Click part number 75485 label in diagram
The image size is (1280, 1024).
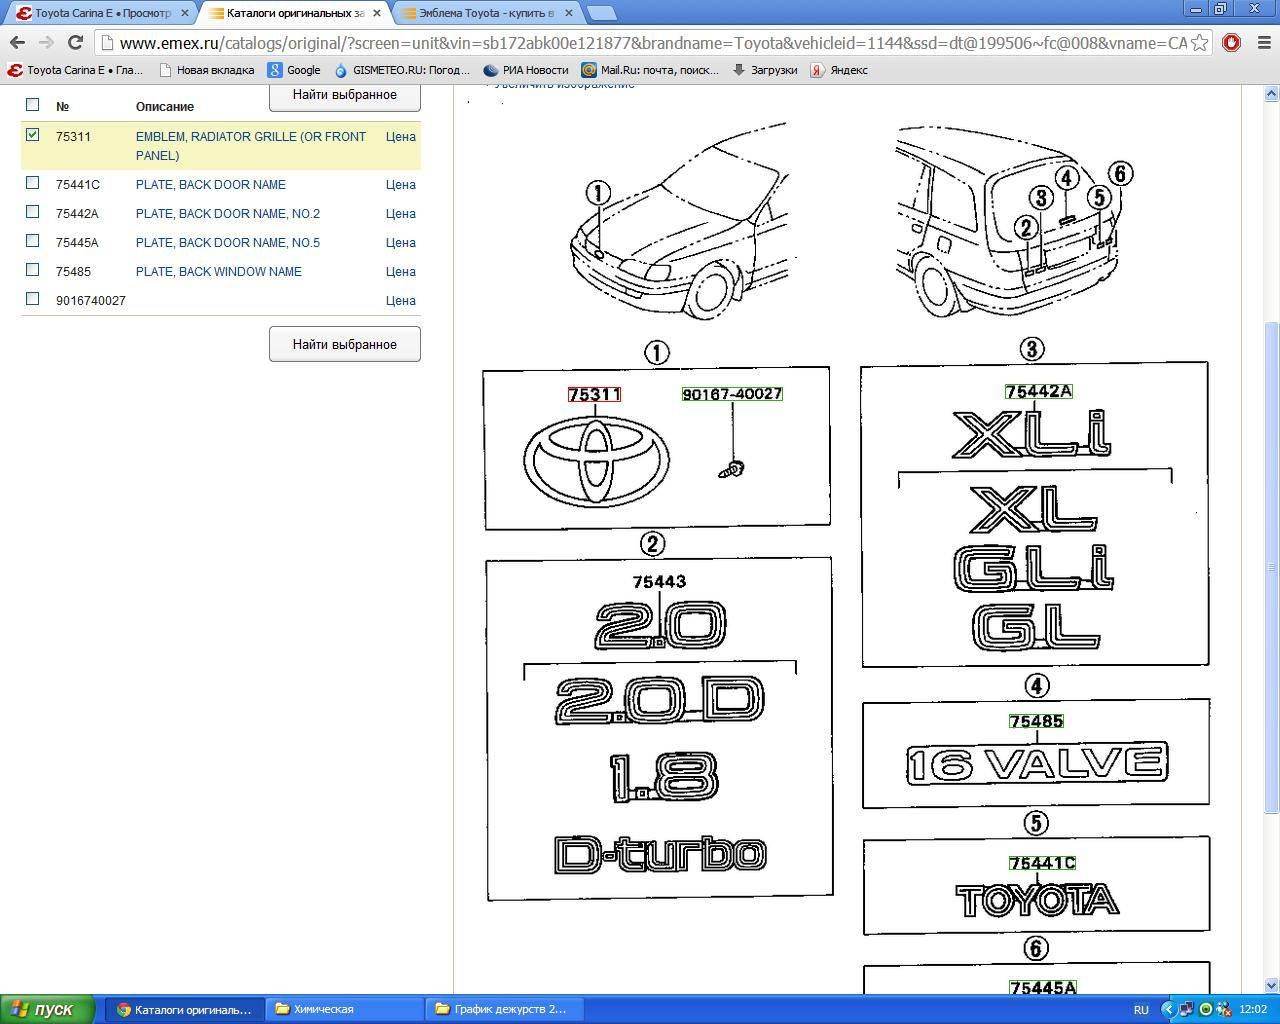pyautogui.click(x=1036, y=721)
